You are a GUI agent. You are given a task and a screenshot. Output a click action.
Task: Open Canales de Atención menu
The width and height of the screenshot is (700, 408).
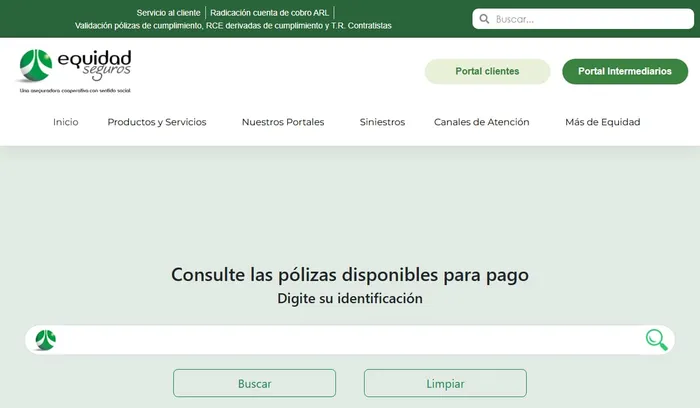click(x=482, y=122)
